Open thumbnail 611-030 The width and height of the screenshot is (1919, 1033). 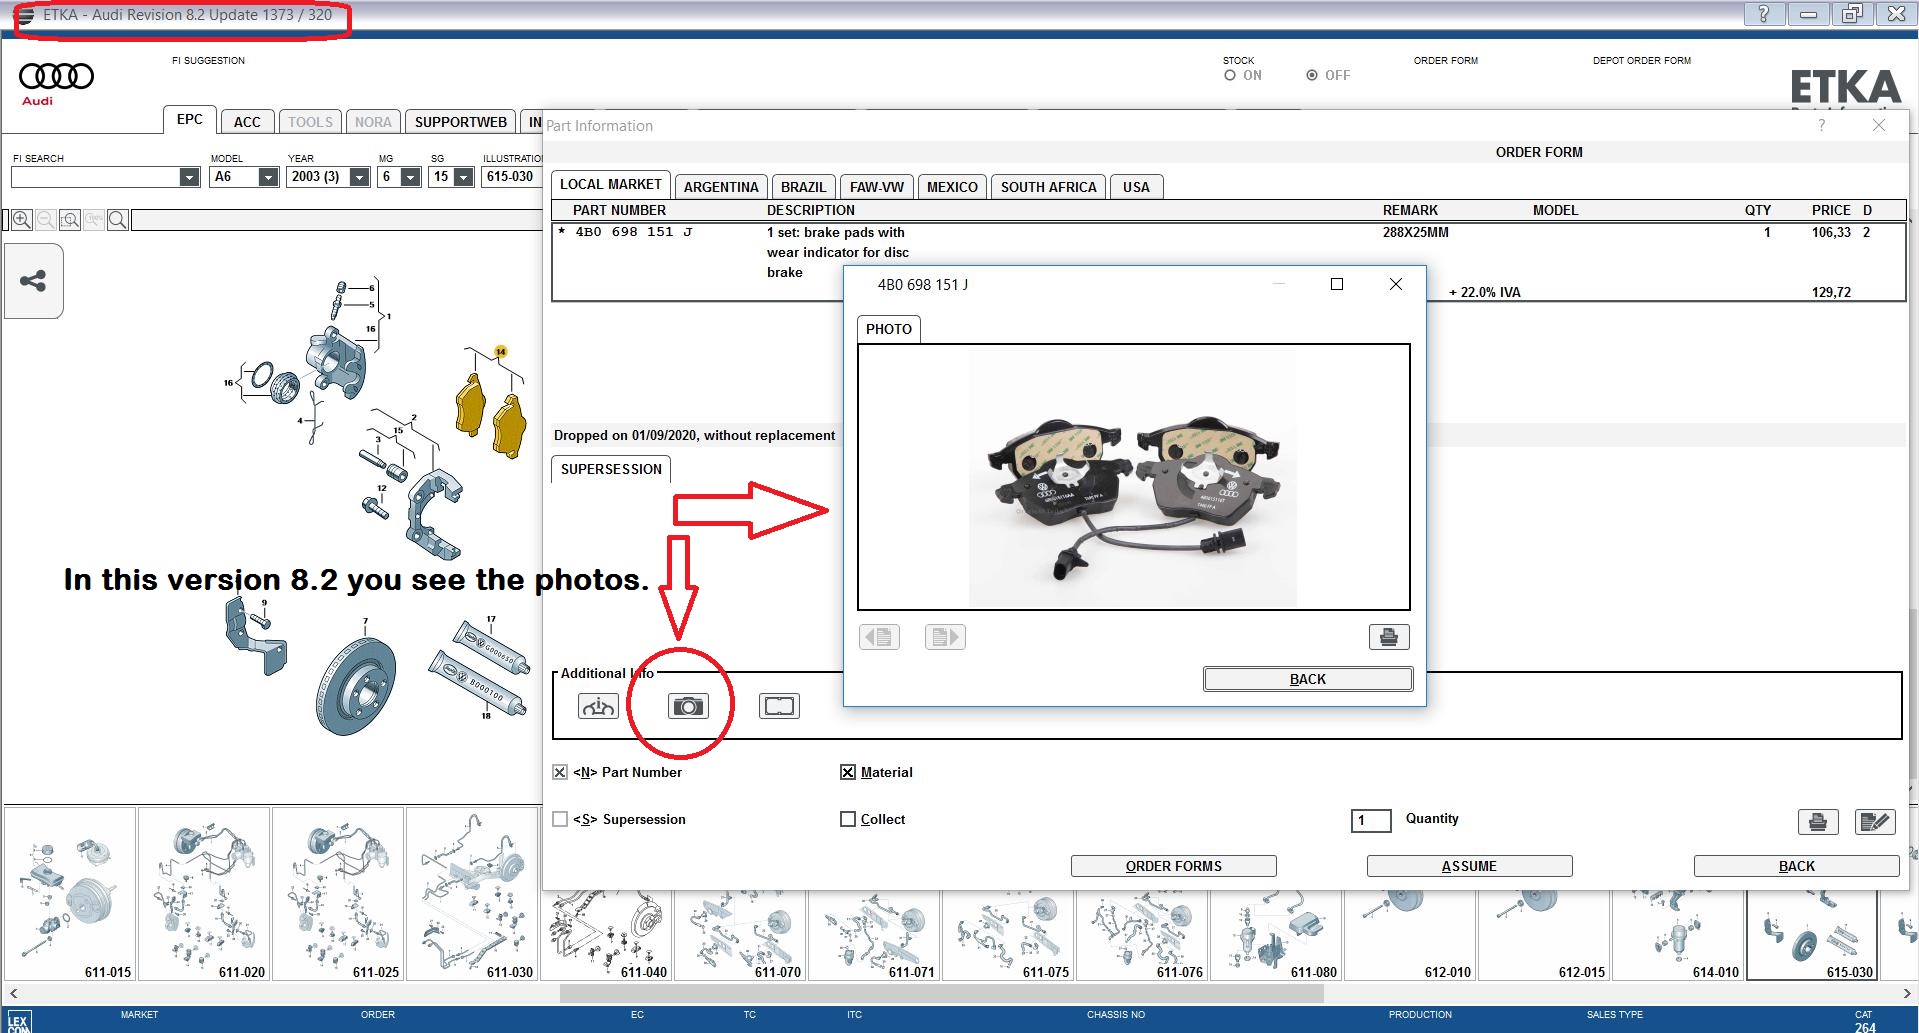[x=472, y=894]
